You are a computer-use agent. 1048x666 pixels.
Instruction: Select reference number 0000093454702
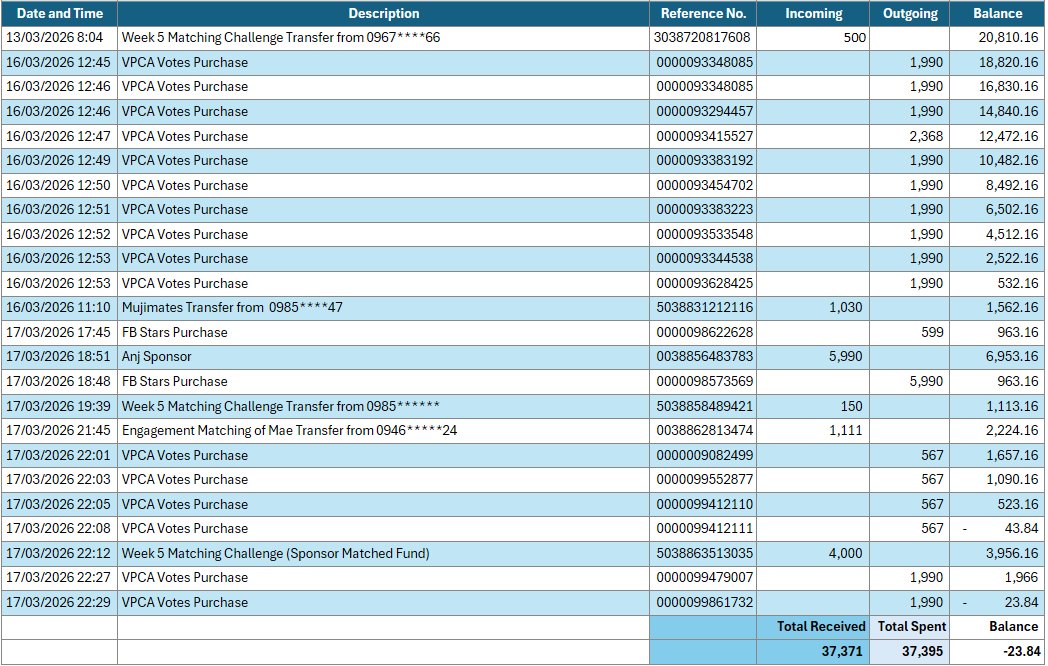tap(704, 185)
